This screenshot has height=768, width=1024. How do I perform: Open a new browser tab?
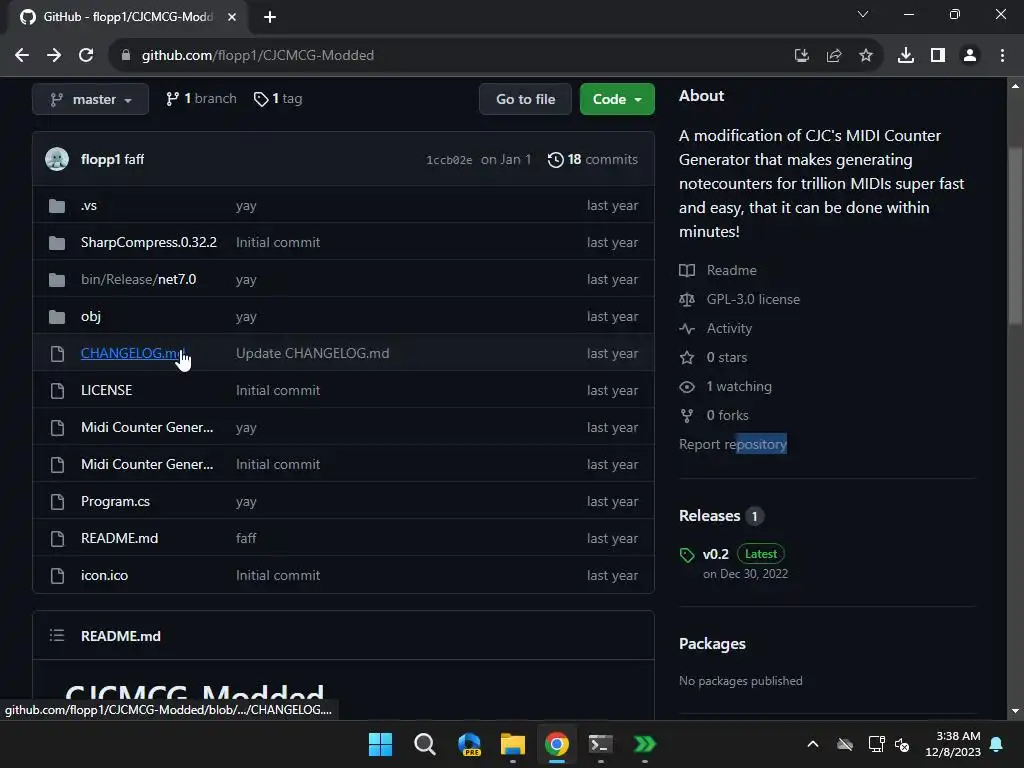(x=270, y=17)
